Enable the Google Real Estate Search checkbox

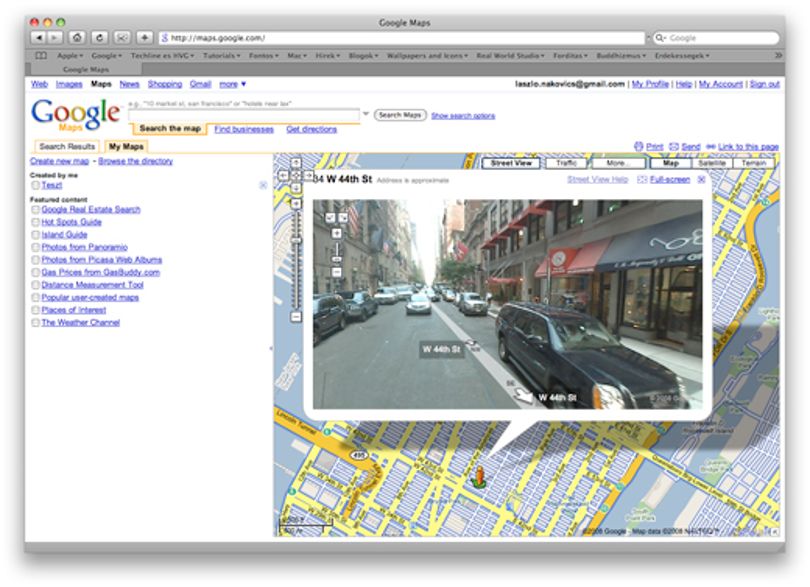[35, 210]
